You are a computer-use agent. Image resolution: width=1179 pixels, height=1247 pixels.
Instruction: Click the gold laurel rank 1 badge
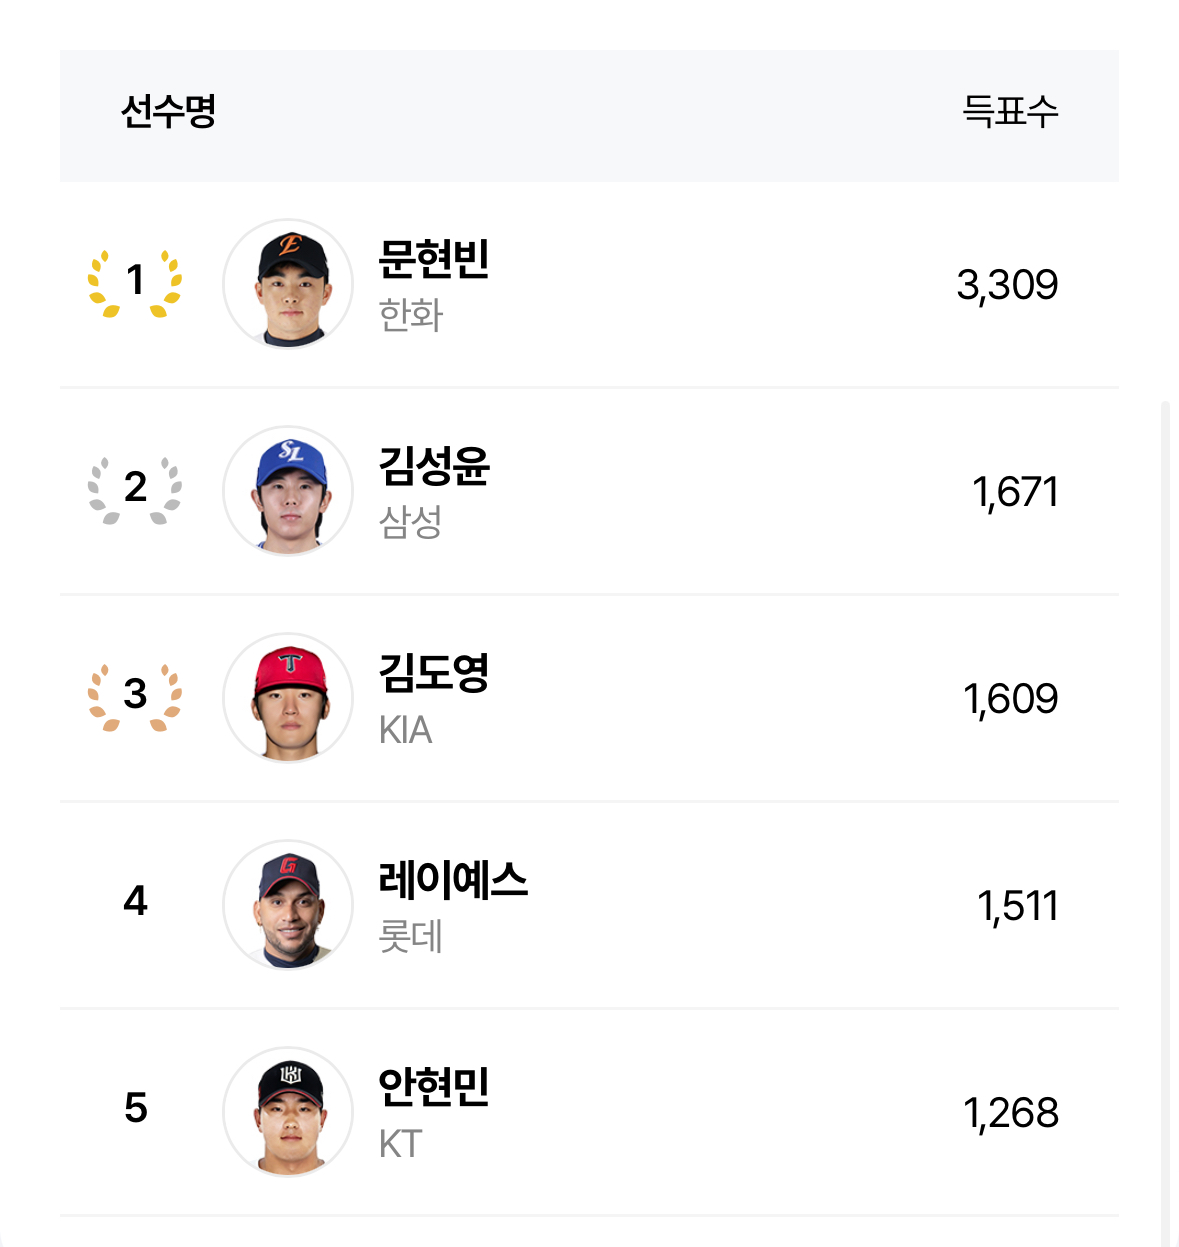(x=135, y=284)
